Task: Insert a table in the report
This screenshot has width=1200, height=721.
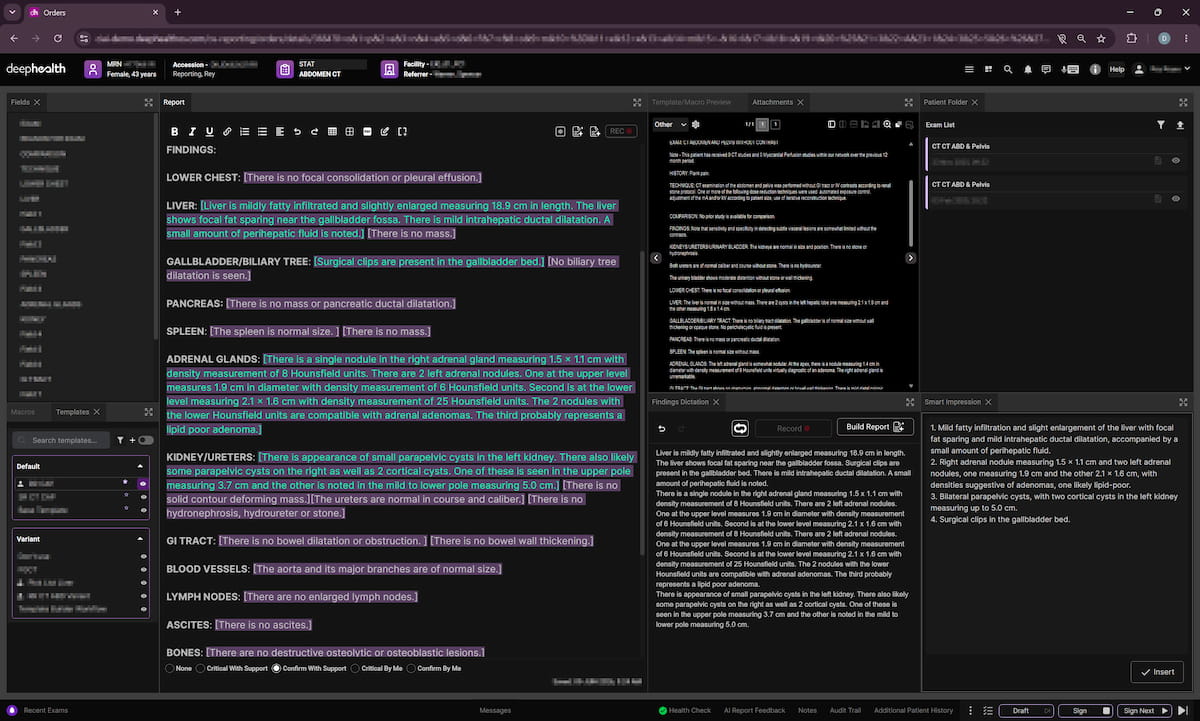Action: point(332,131)
